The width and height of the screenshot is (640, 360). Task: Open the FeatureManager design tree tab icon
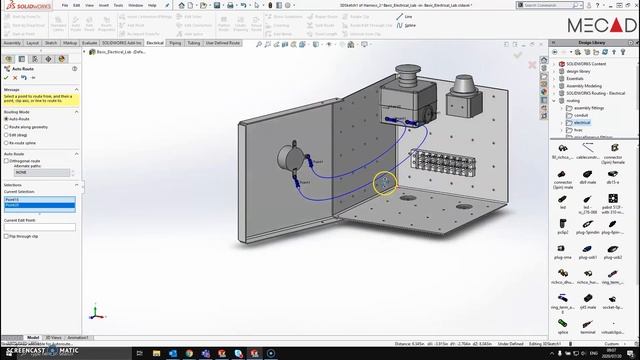pos(9,59)
